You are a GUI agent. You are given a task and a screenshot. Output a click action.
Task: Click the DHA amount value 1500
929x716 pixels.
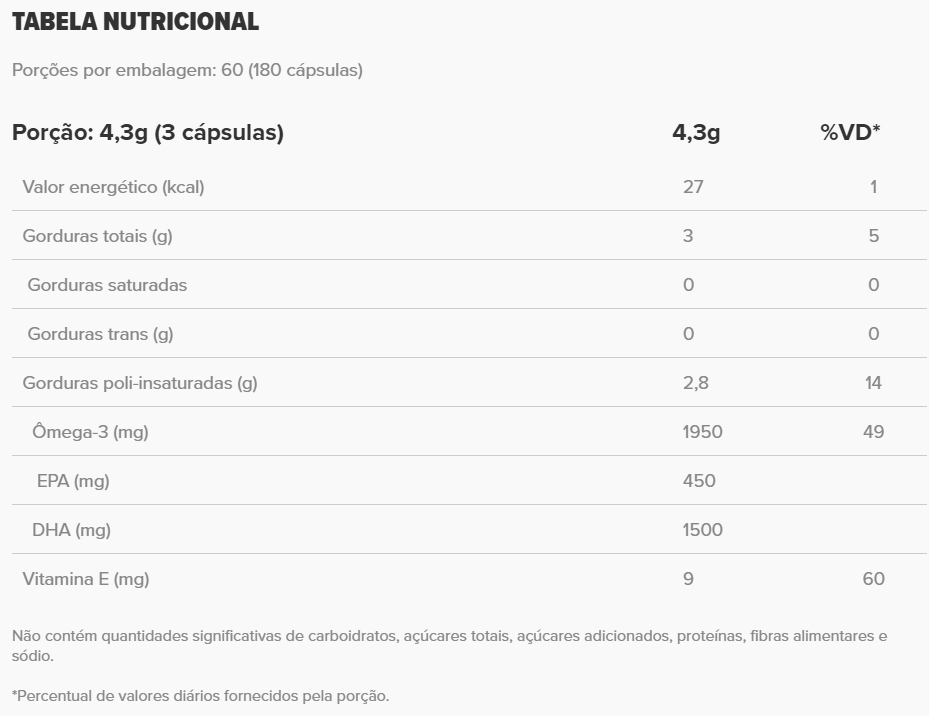tap(702, 530)
